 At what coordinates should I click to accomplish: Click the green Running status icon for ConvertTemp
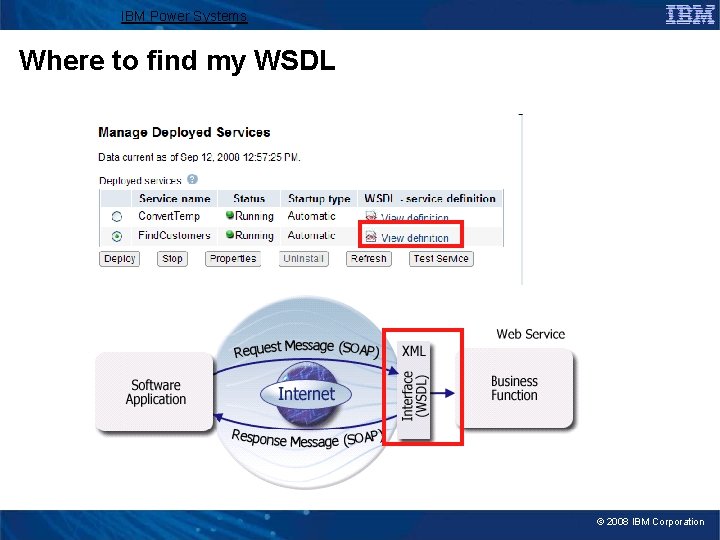click(x=230, y=215)
